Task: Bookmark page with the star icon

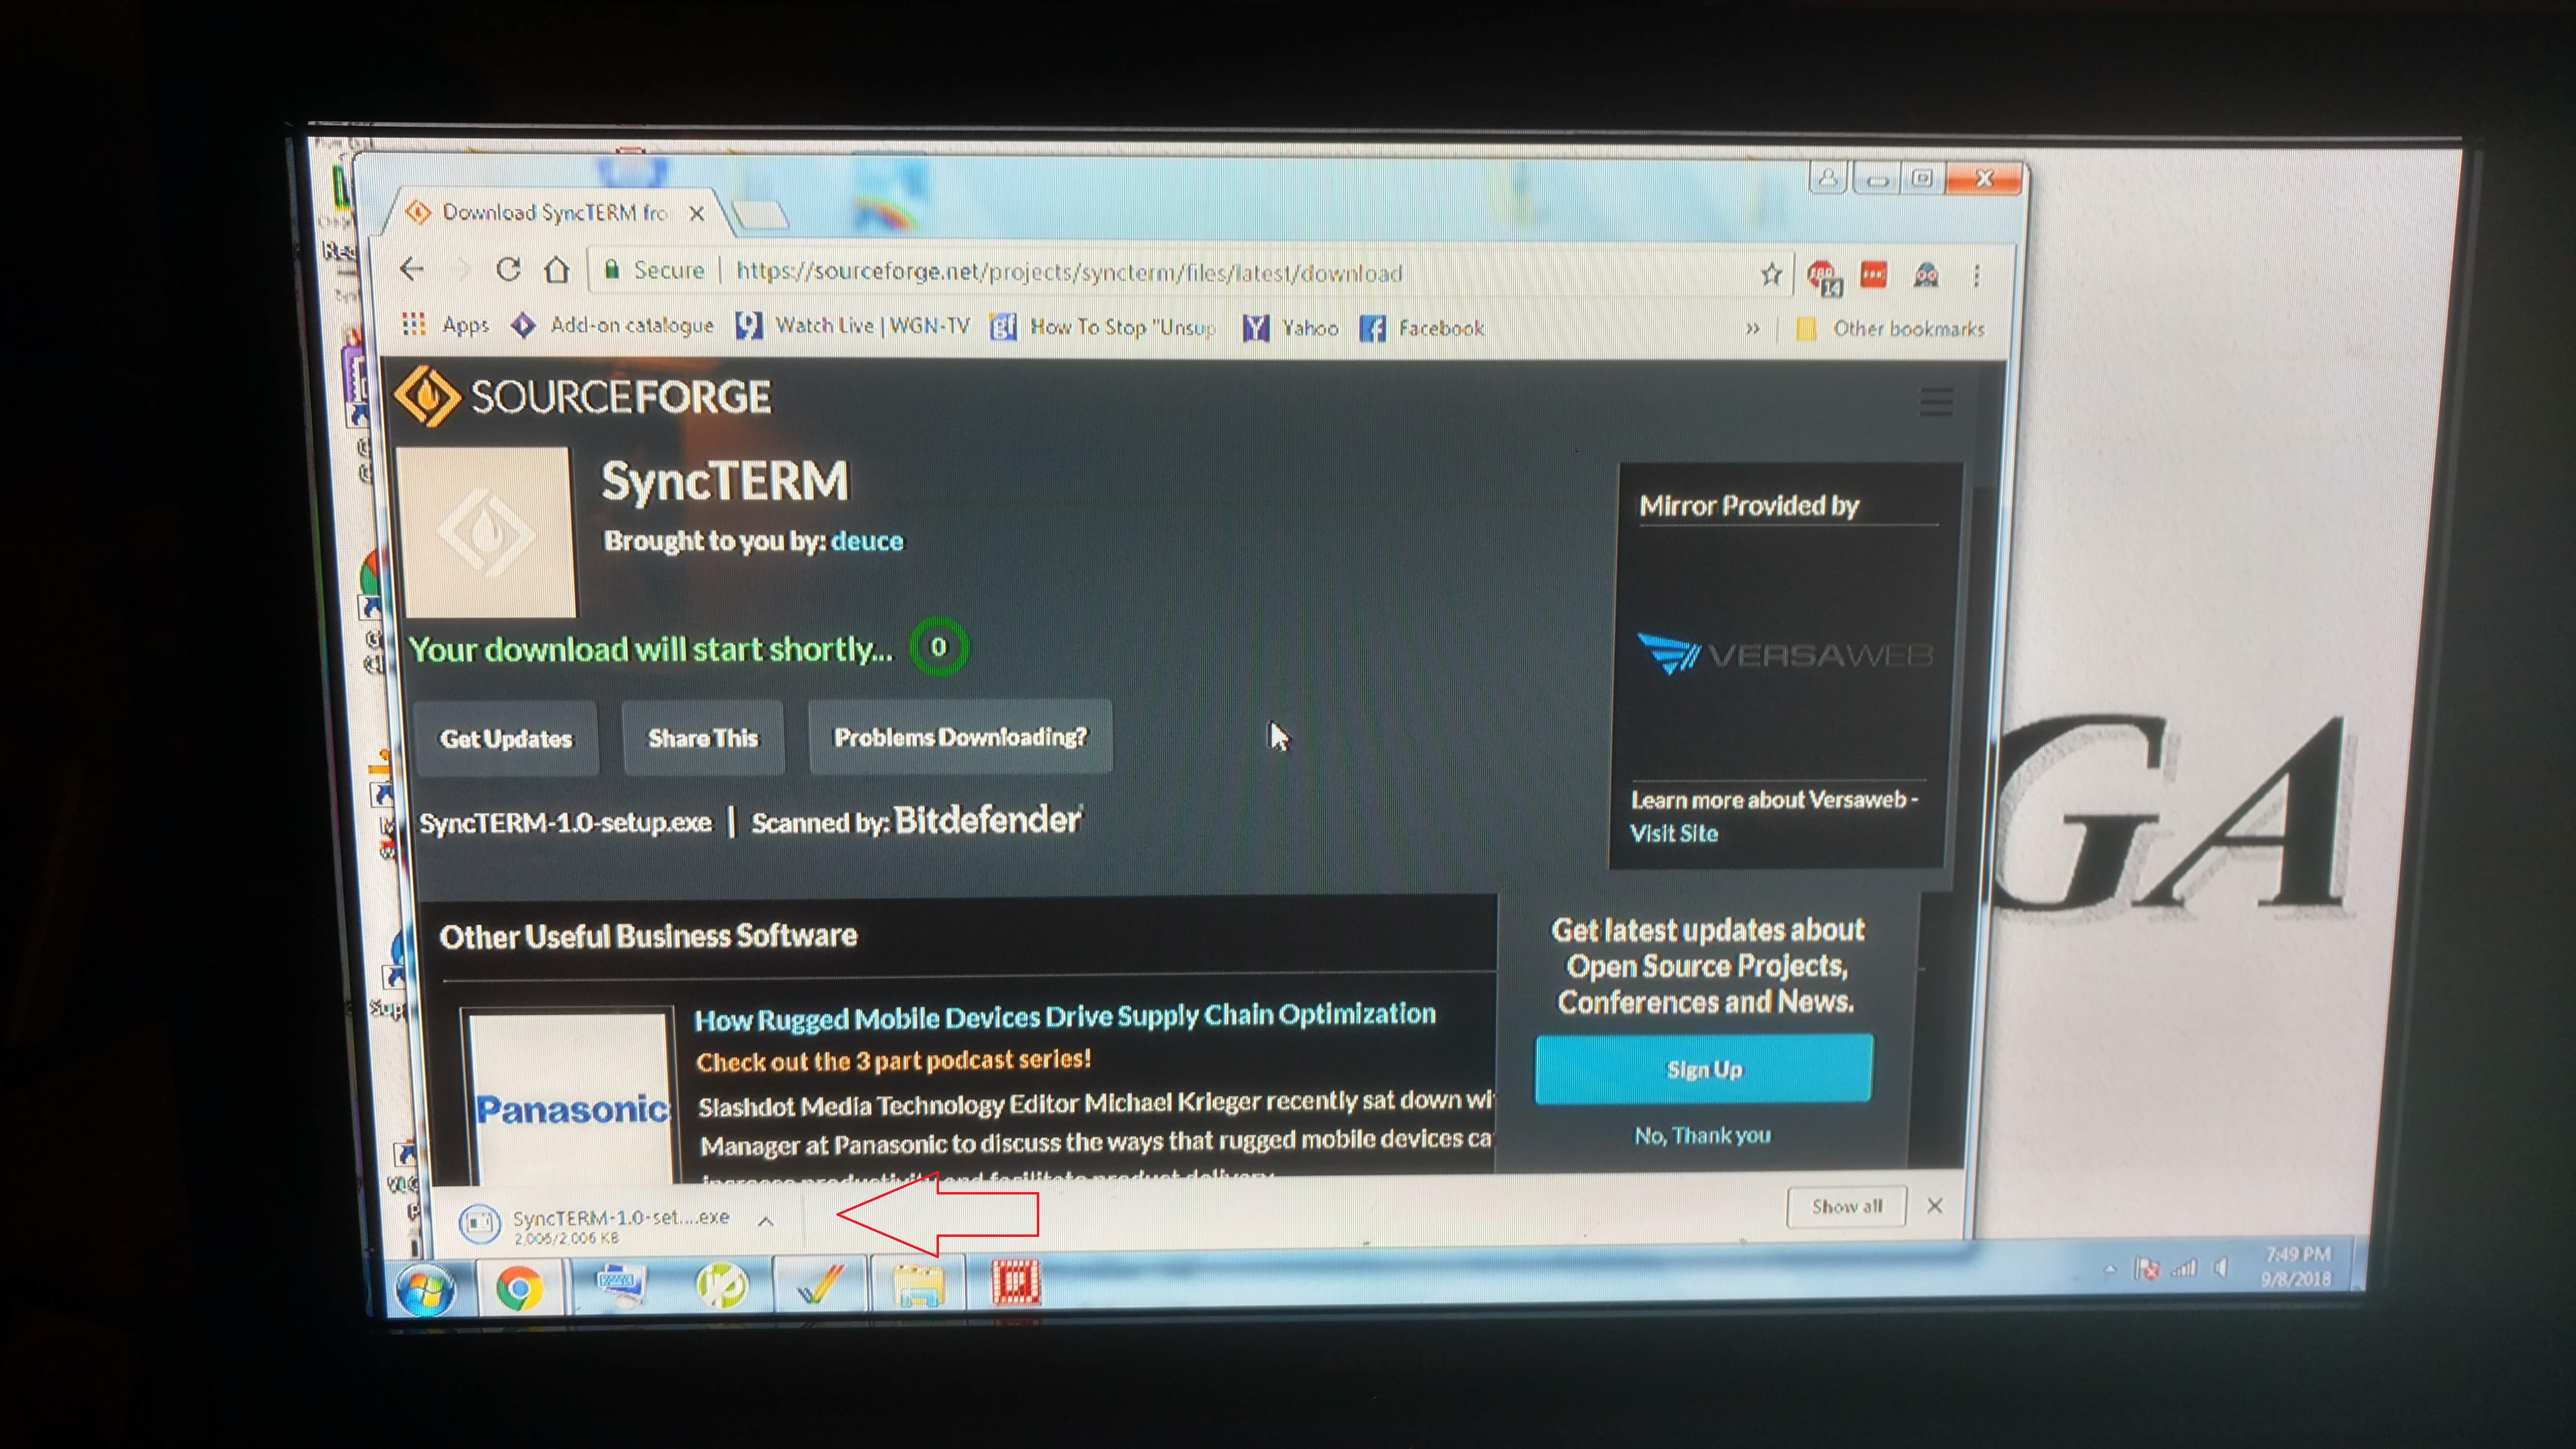Action: [x=1771, y=274]
